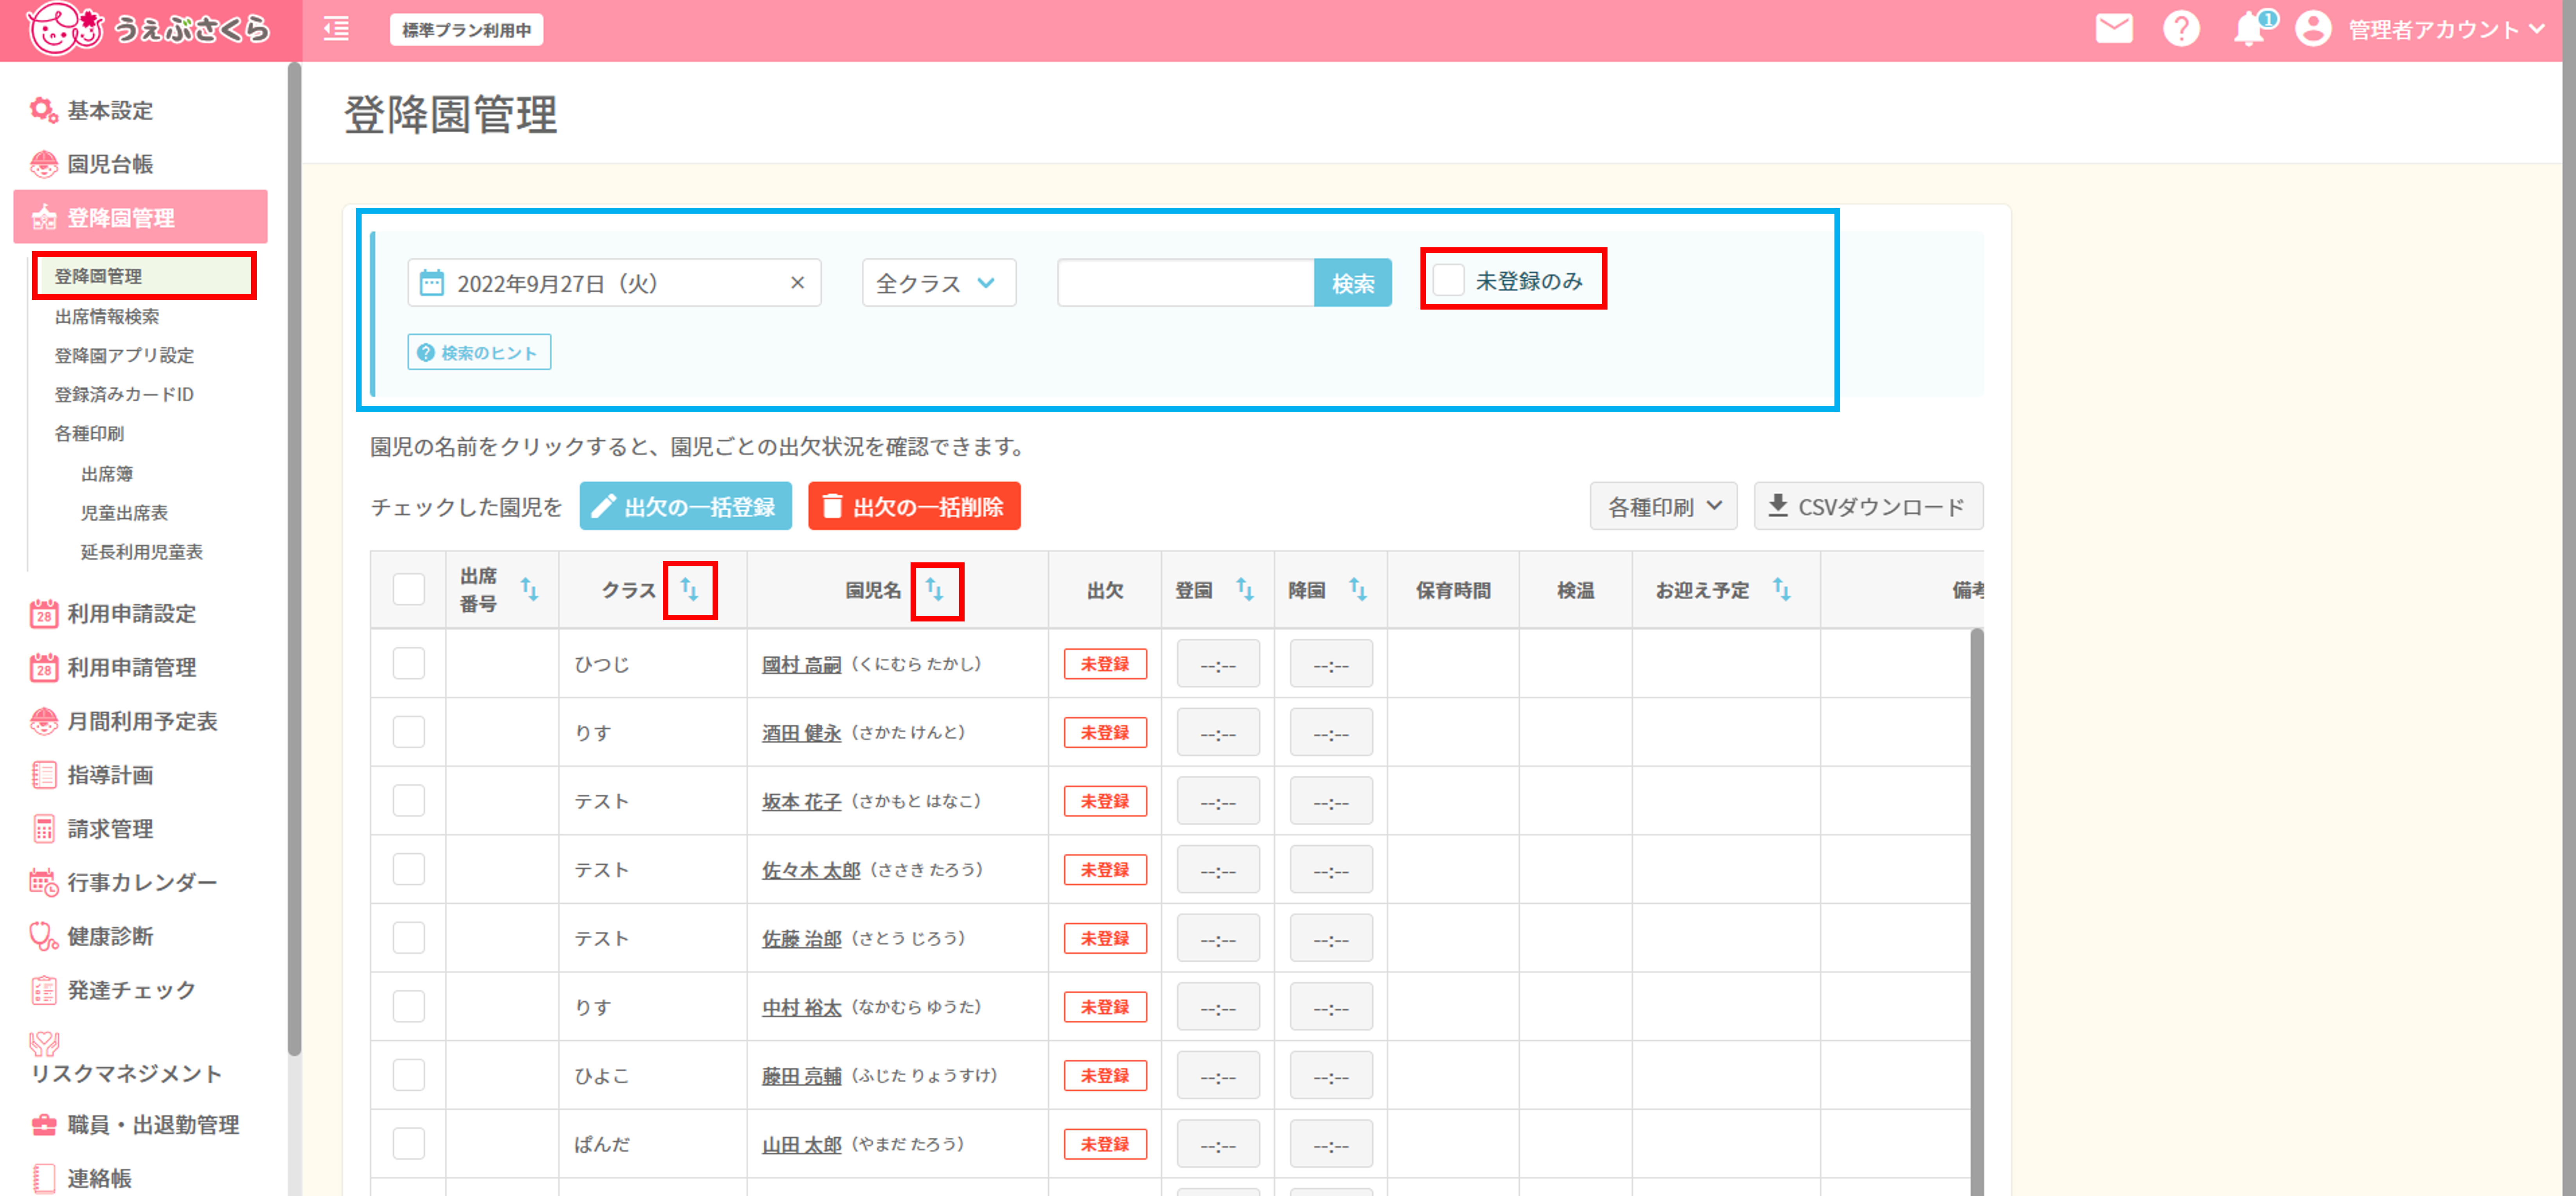Open 利用申請管理 in sidebar
The width and height of the screenshot is (2576, 1196).
[113, 667]
